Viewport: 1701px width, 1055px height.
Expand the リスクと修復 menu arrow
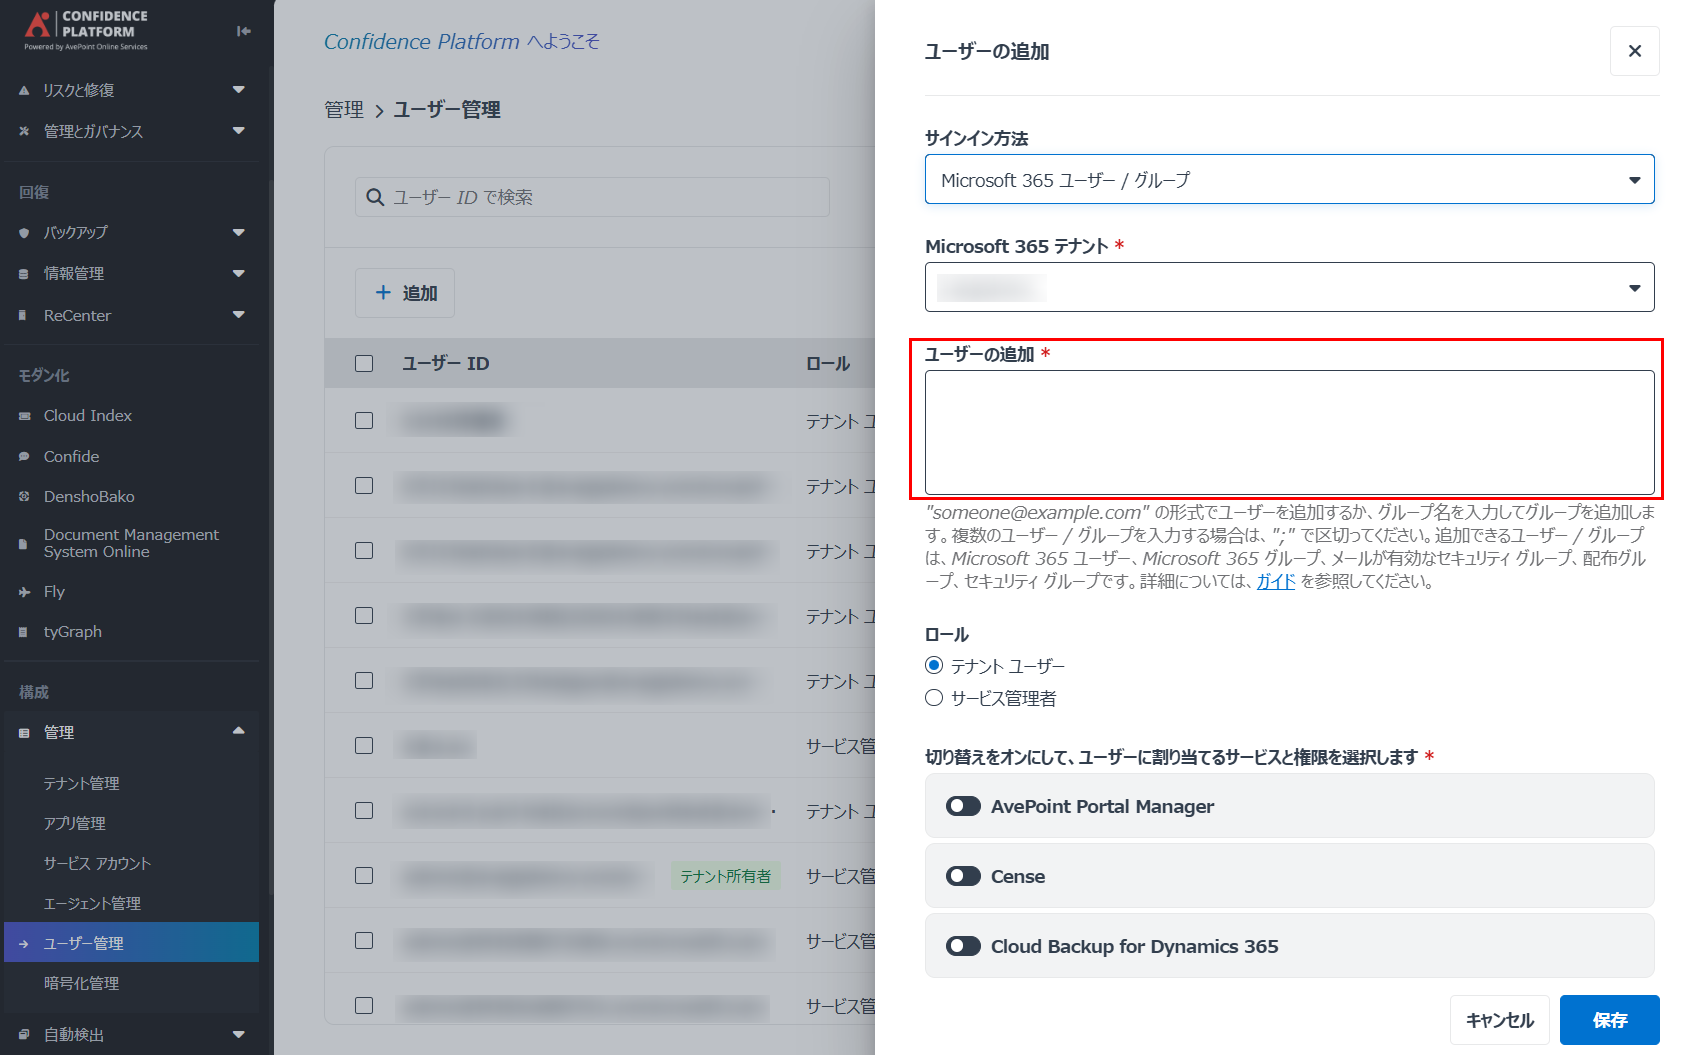coord(239,90)
